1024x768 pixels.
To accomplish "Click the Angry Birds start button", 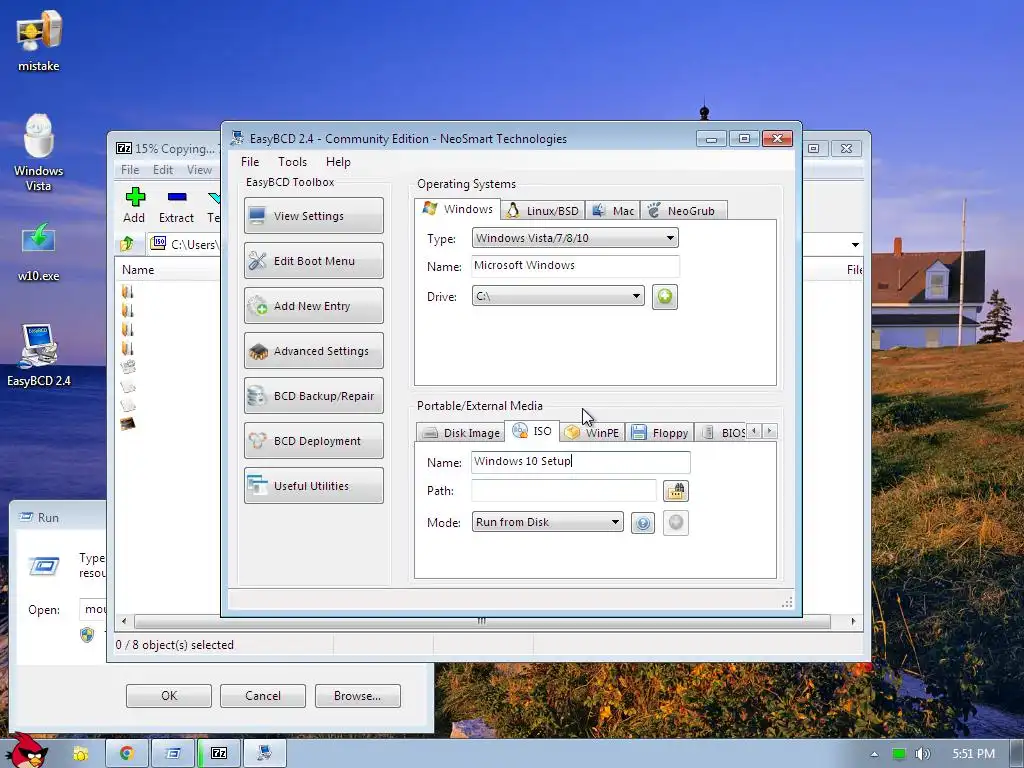I will 26,750.
